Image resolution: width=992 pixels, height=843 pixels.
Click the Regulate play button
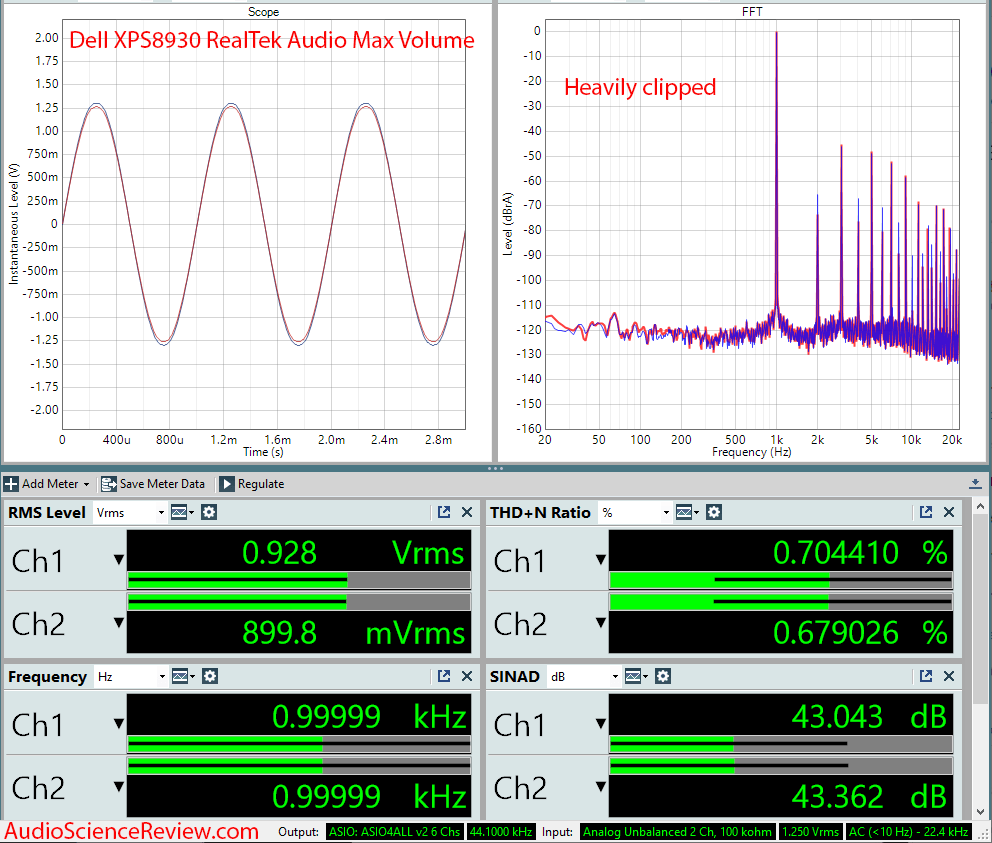[226, 484]
